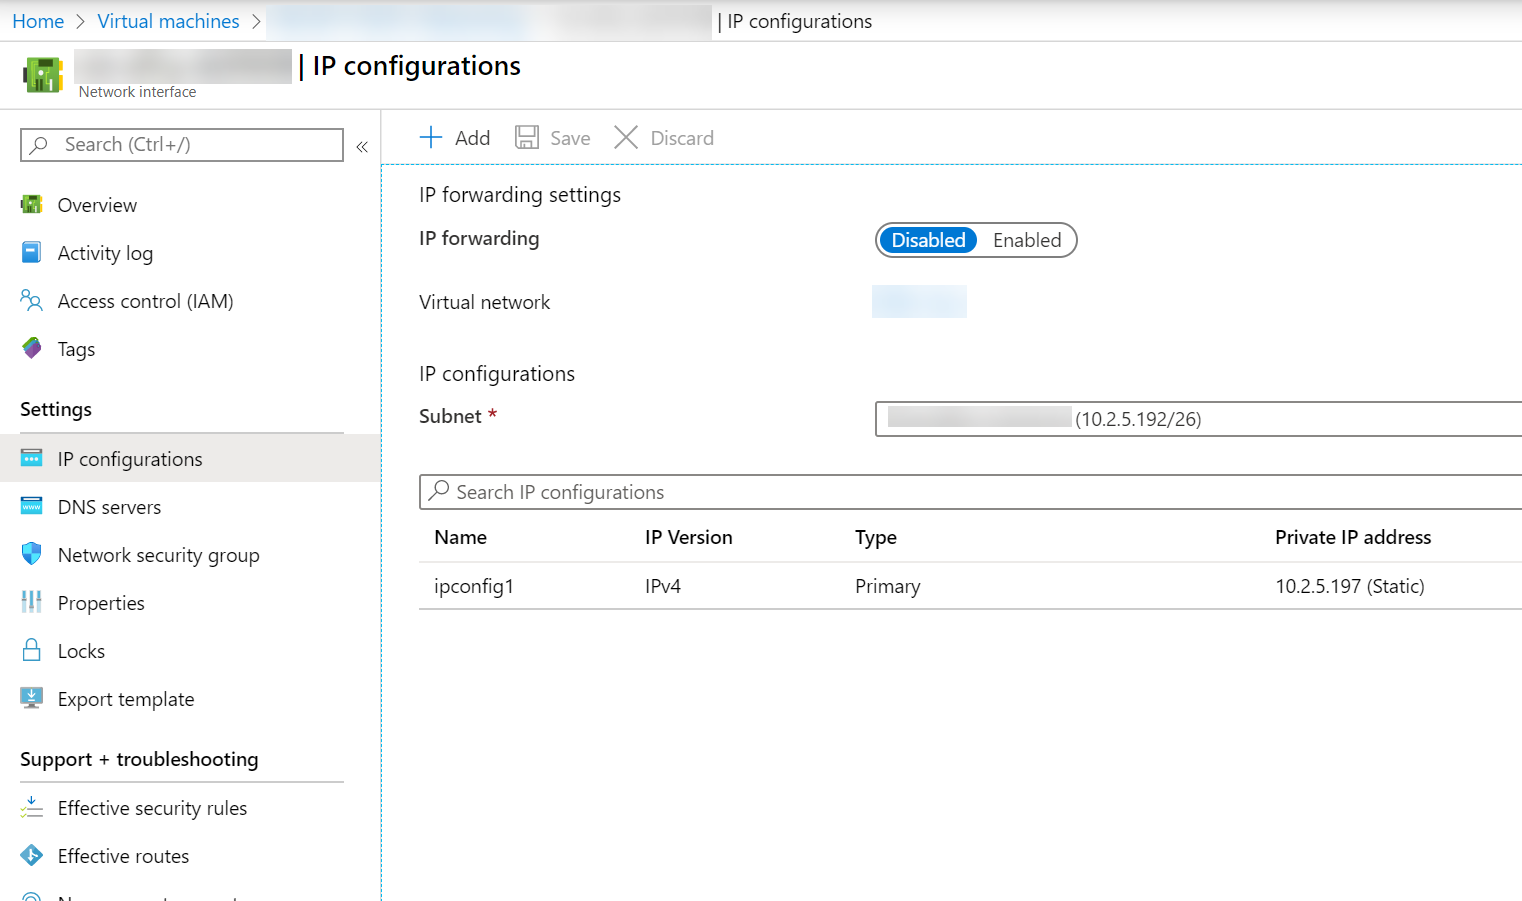Collapse the left navigation pane
Screen dimensions: 1522x901
point(362,146)
